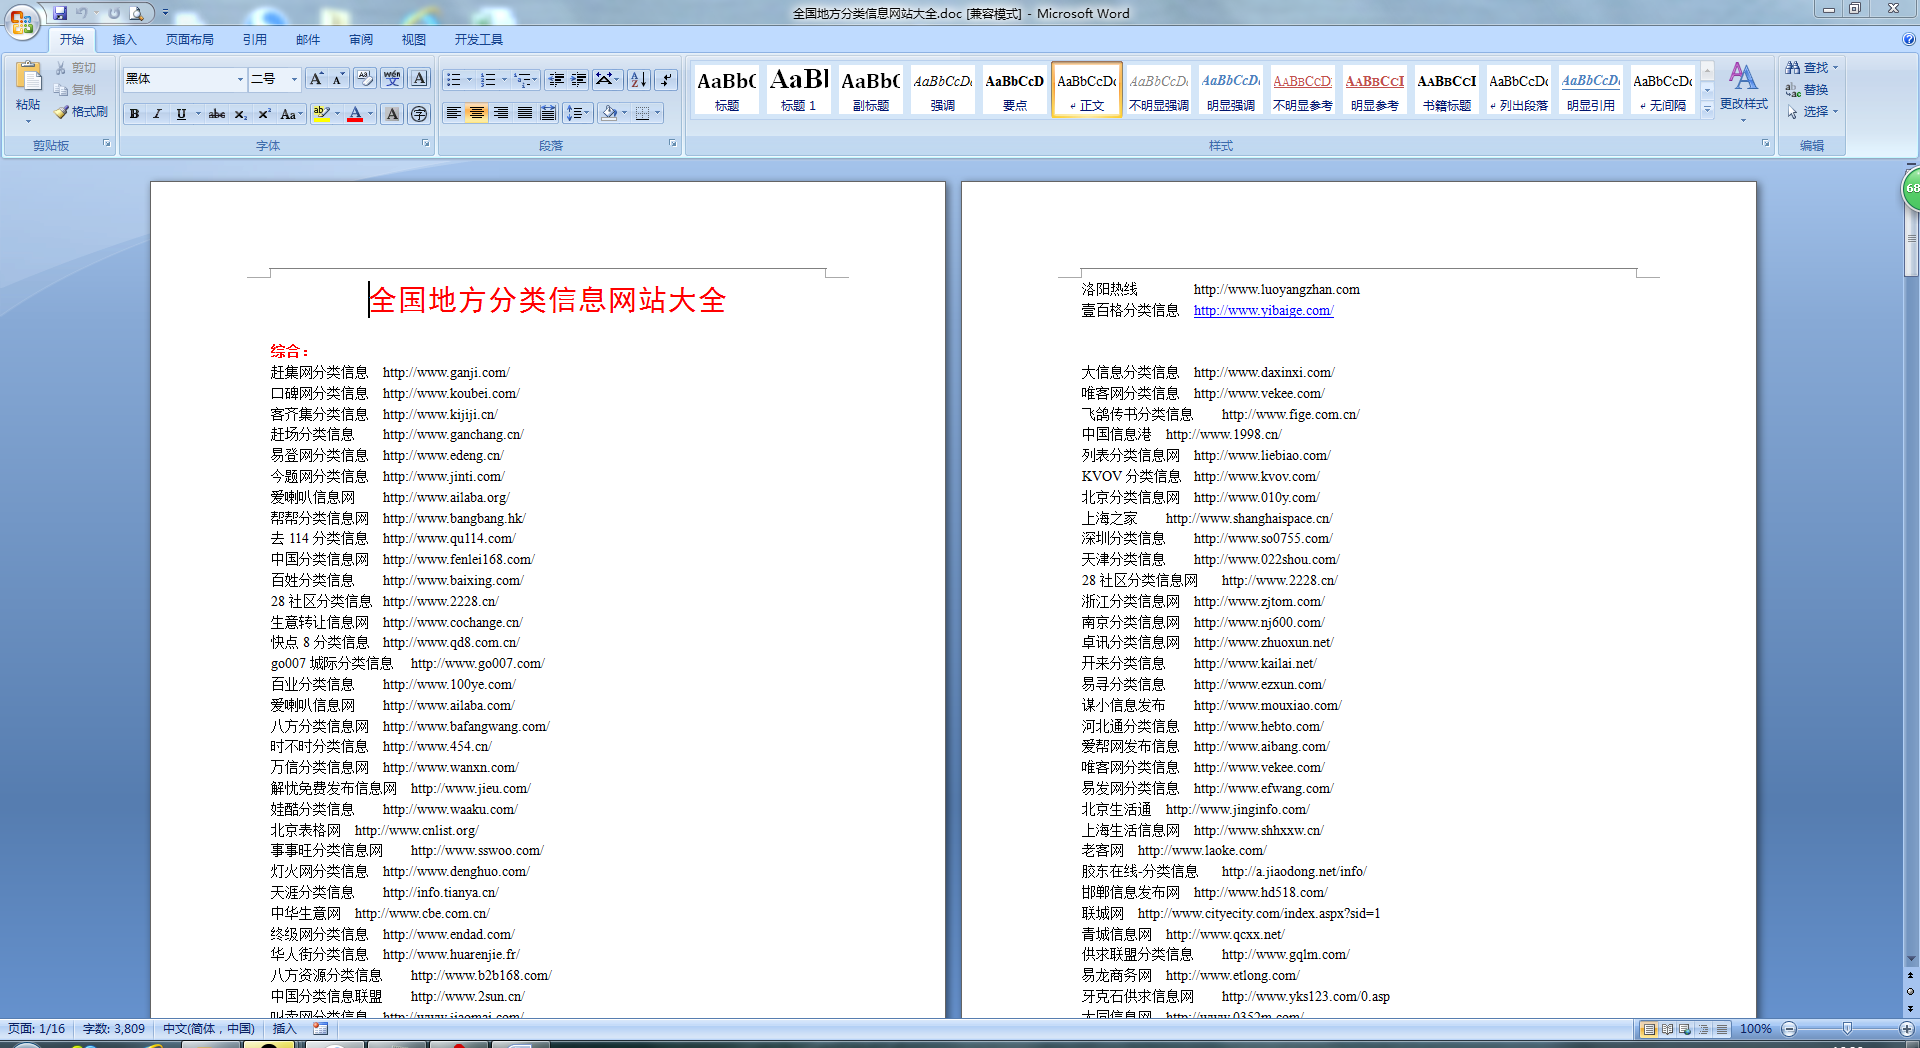
Task: Click the Shrink Font icon
Action: pyautogui.click(x=338, y=79)
